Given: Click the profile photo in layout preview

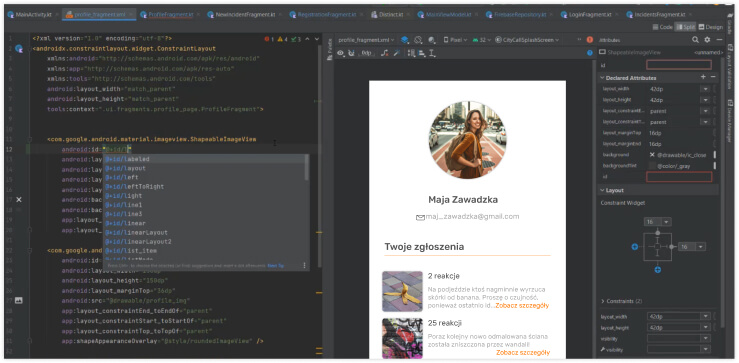Looking at the screenshot, I should pos(468,140).
